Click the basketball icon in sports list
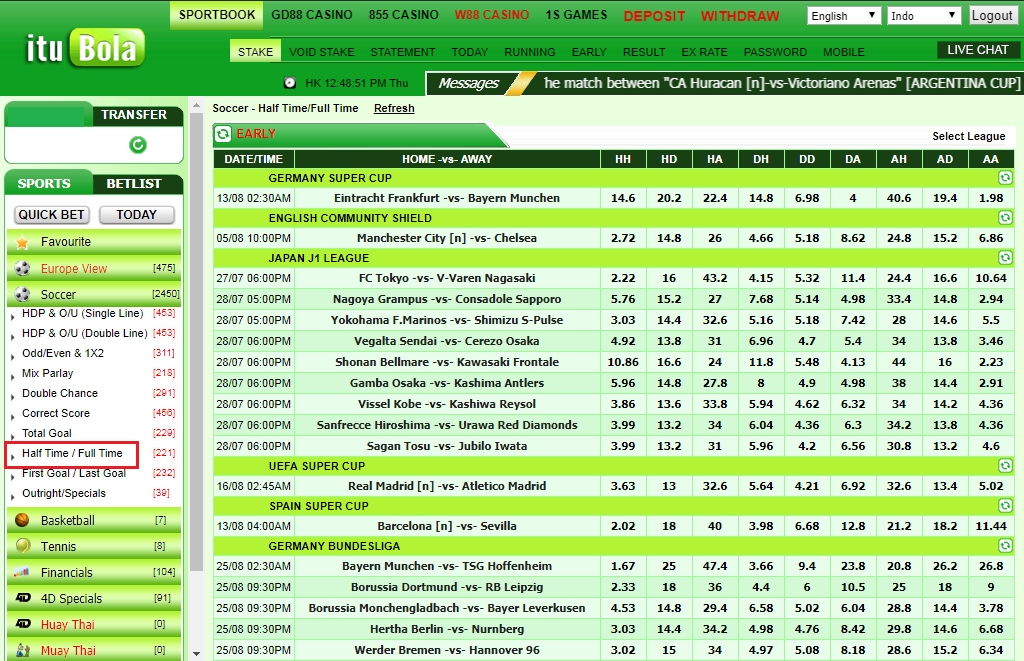The width and height of the screenshot is (1024, 661). click(x=22, y=520)
